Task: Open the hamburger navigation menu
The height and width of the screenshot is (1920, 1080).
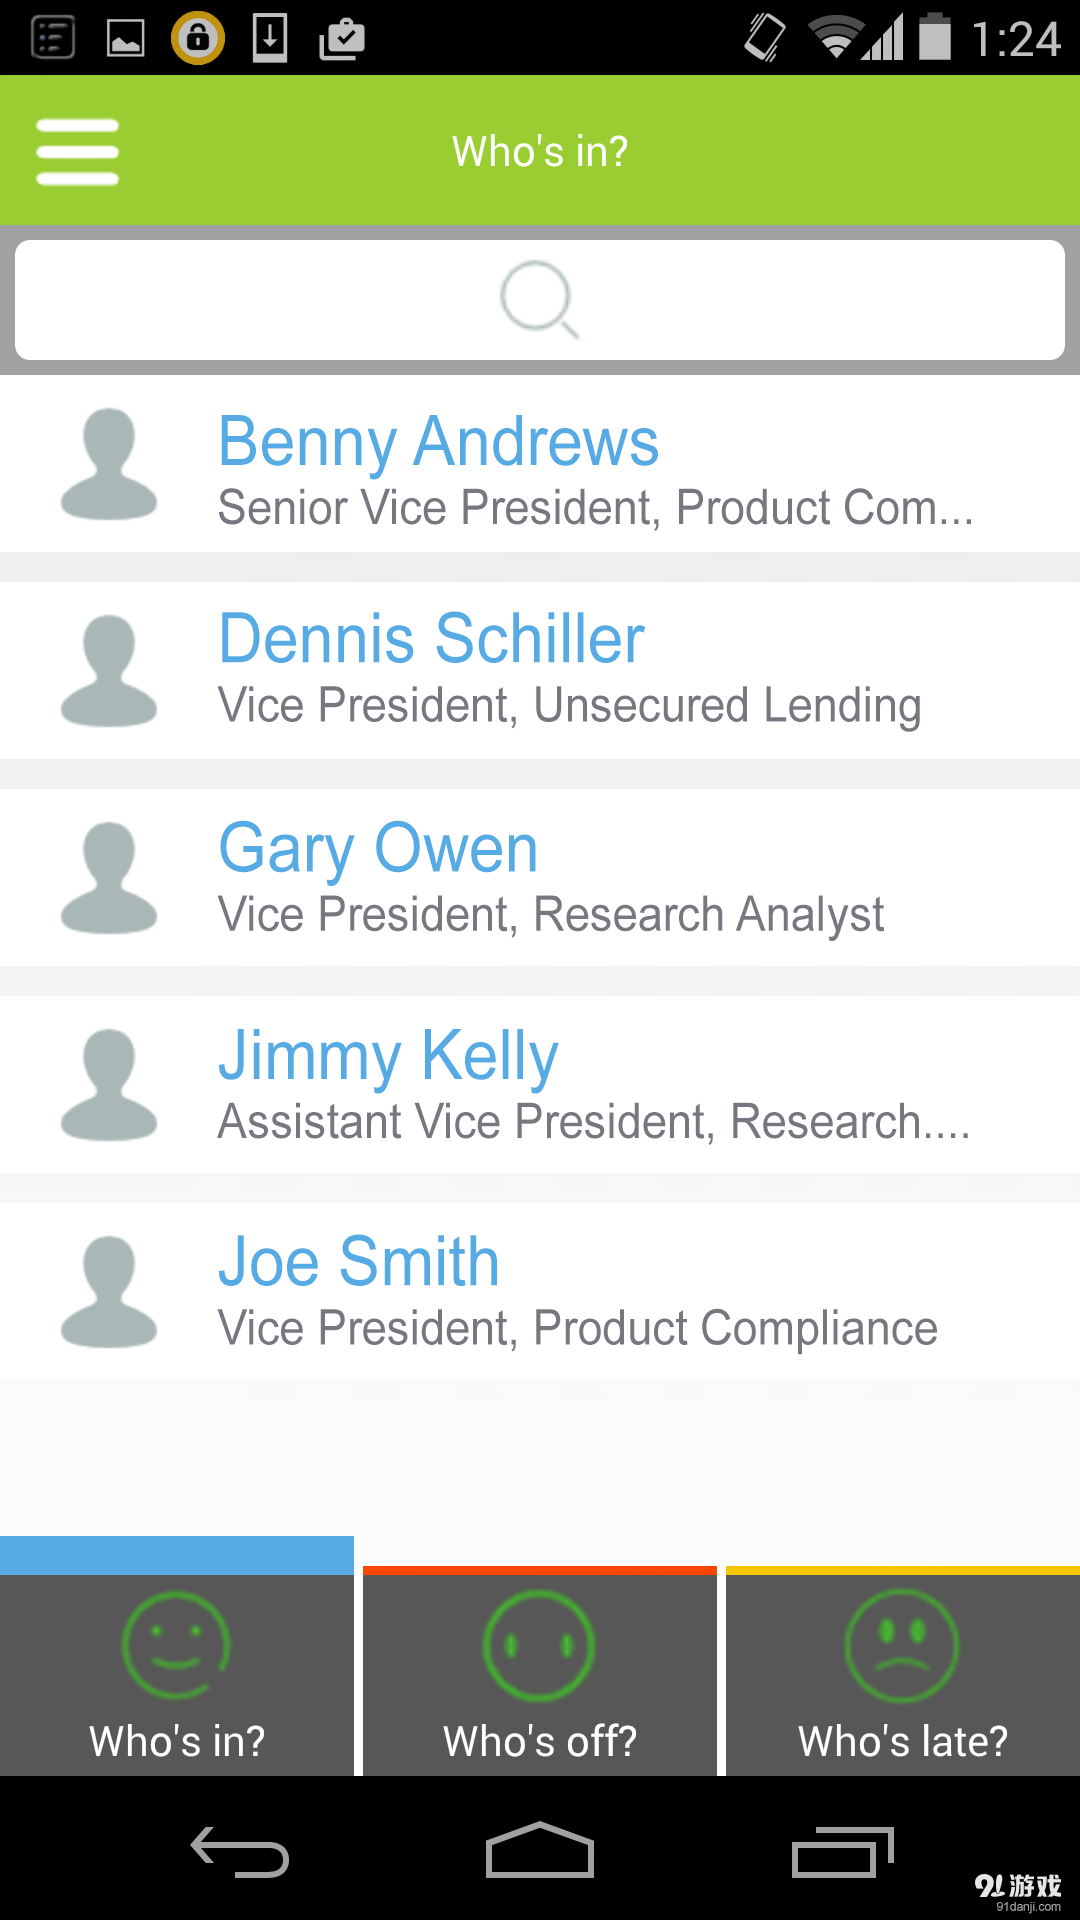Action: pos(77,152)
